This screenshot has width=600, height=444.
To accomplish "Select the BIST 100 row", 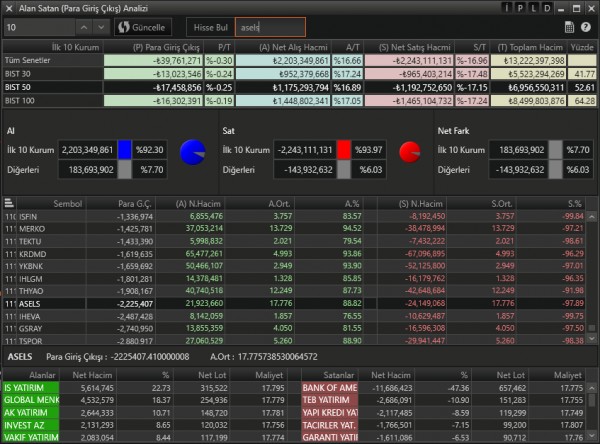I will (x=300, y=101).
